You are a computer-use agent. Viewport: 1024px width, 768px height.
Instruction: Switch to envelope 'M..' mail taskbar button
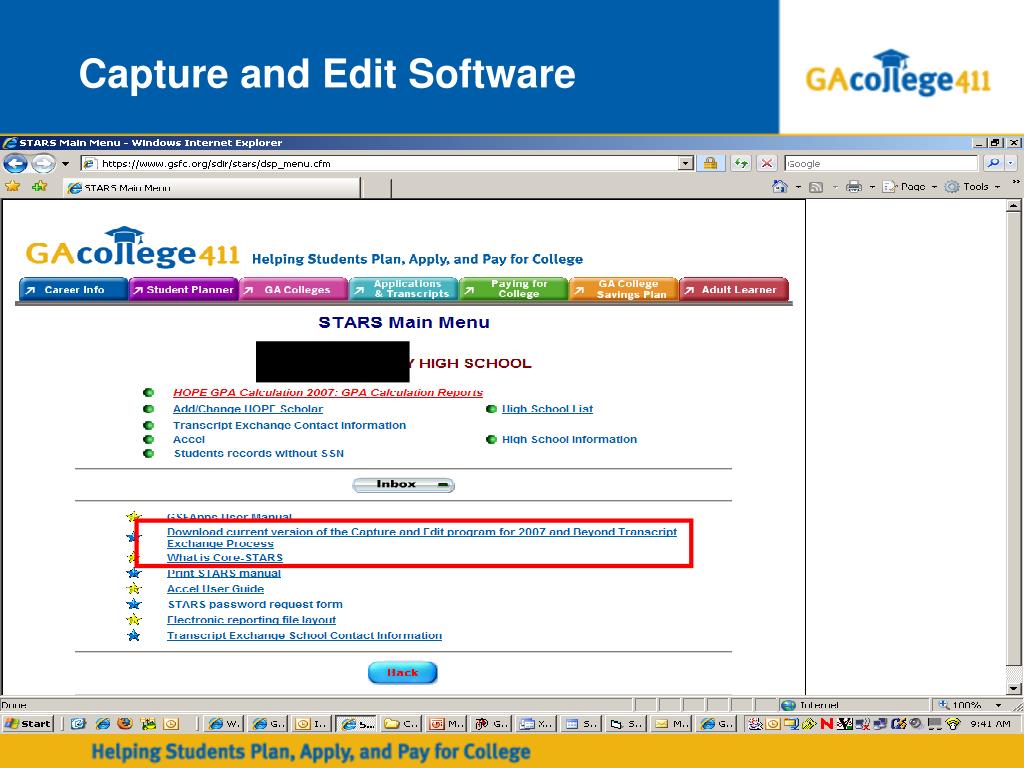click(x=671, y=724)
